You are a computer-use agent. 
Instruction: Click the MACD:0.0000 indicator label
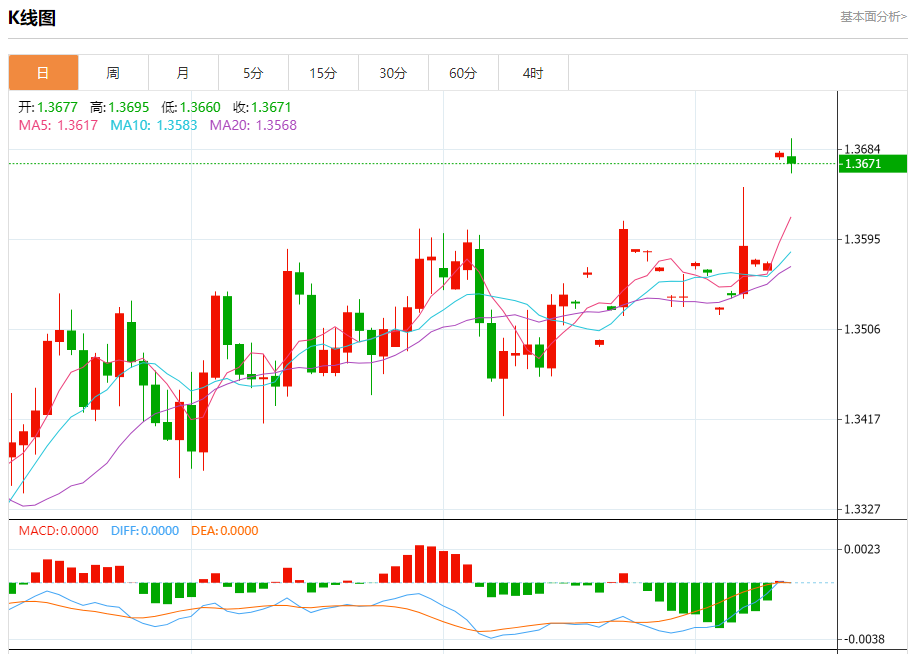(58, 531)
